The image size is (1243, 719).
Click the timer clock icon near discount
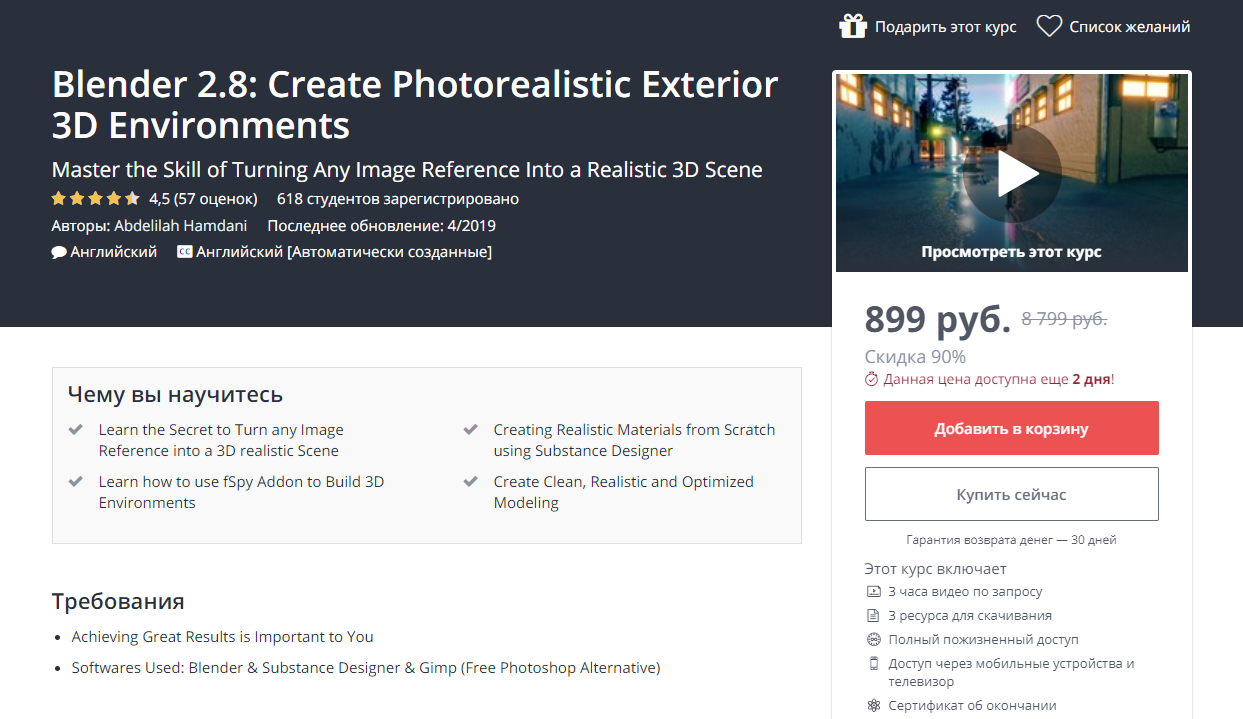(872, 379)
